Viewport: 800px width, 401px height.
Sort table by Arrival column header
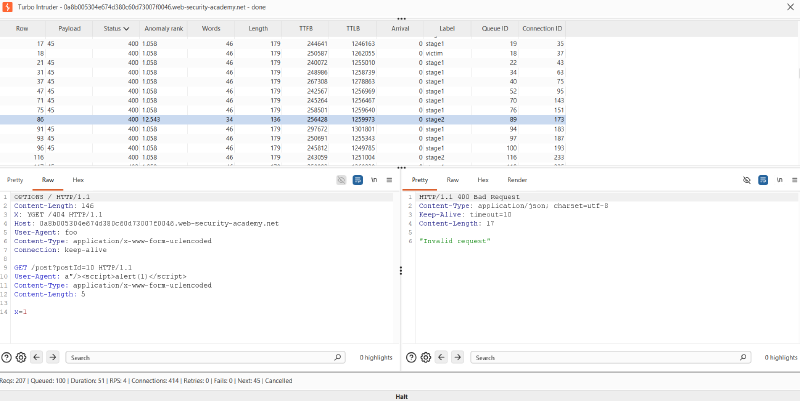pos(400,29)
